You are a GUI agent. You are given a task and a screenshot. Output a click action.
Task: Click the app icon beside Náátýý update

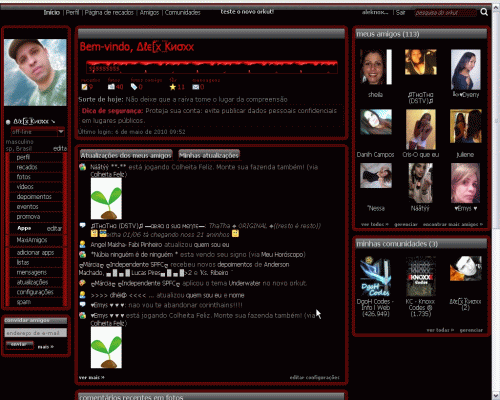(83, 167)
